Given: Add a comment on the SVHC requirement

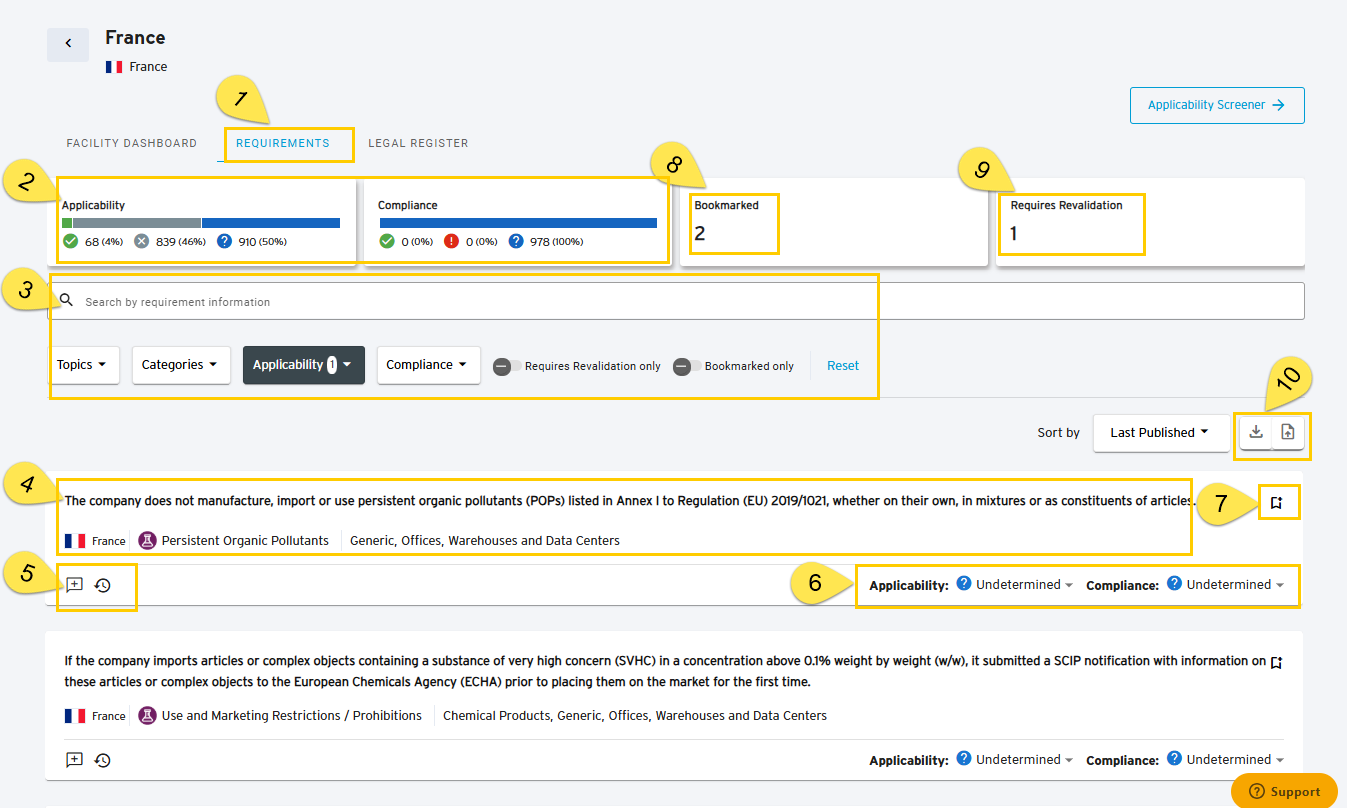Looking at the screenshot, I should (74, 760).
